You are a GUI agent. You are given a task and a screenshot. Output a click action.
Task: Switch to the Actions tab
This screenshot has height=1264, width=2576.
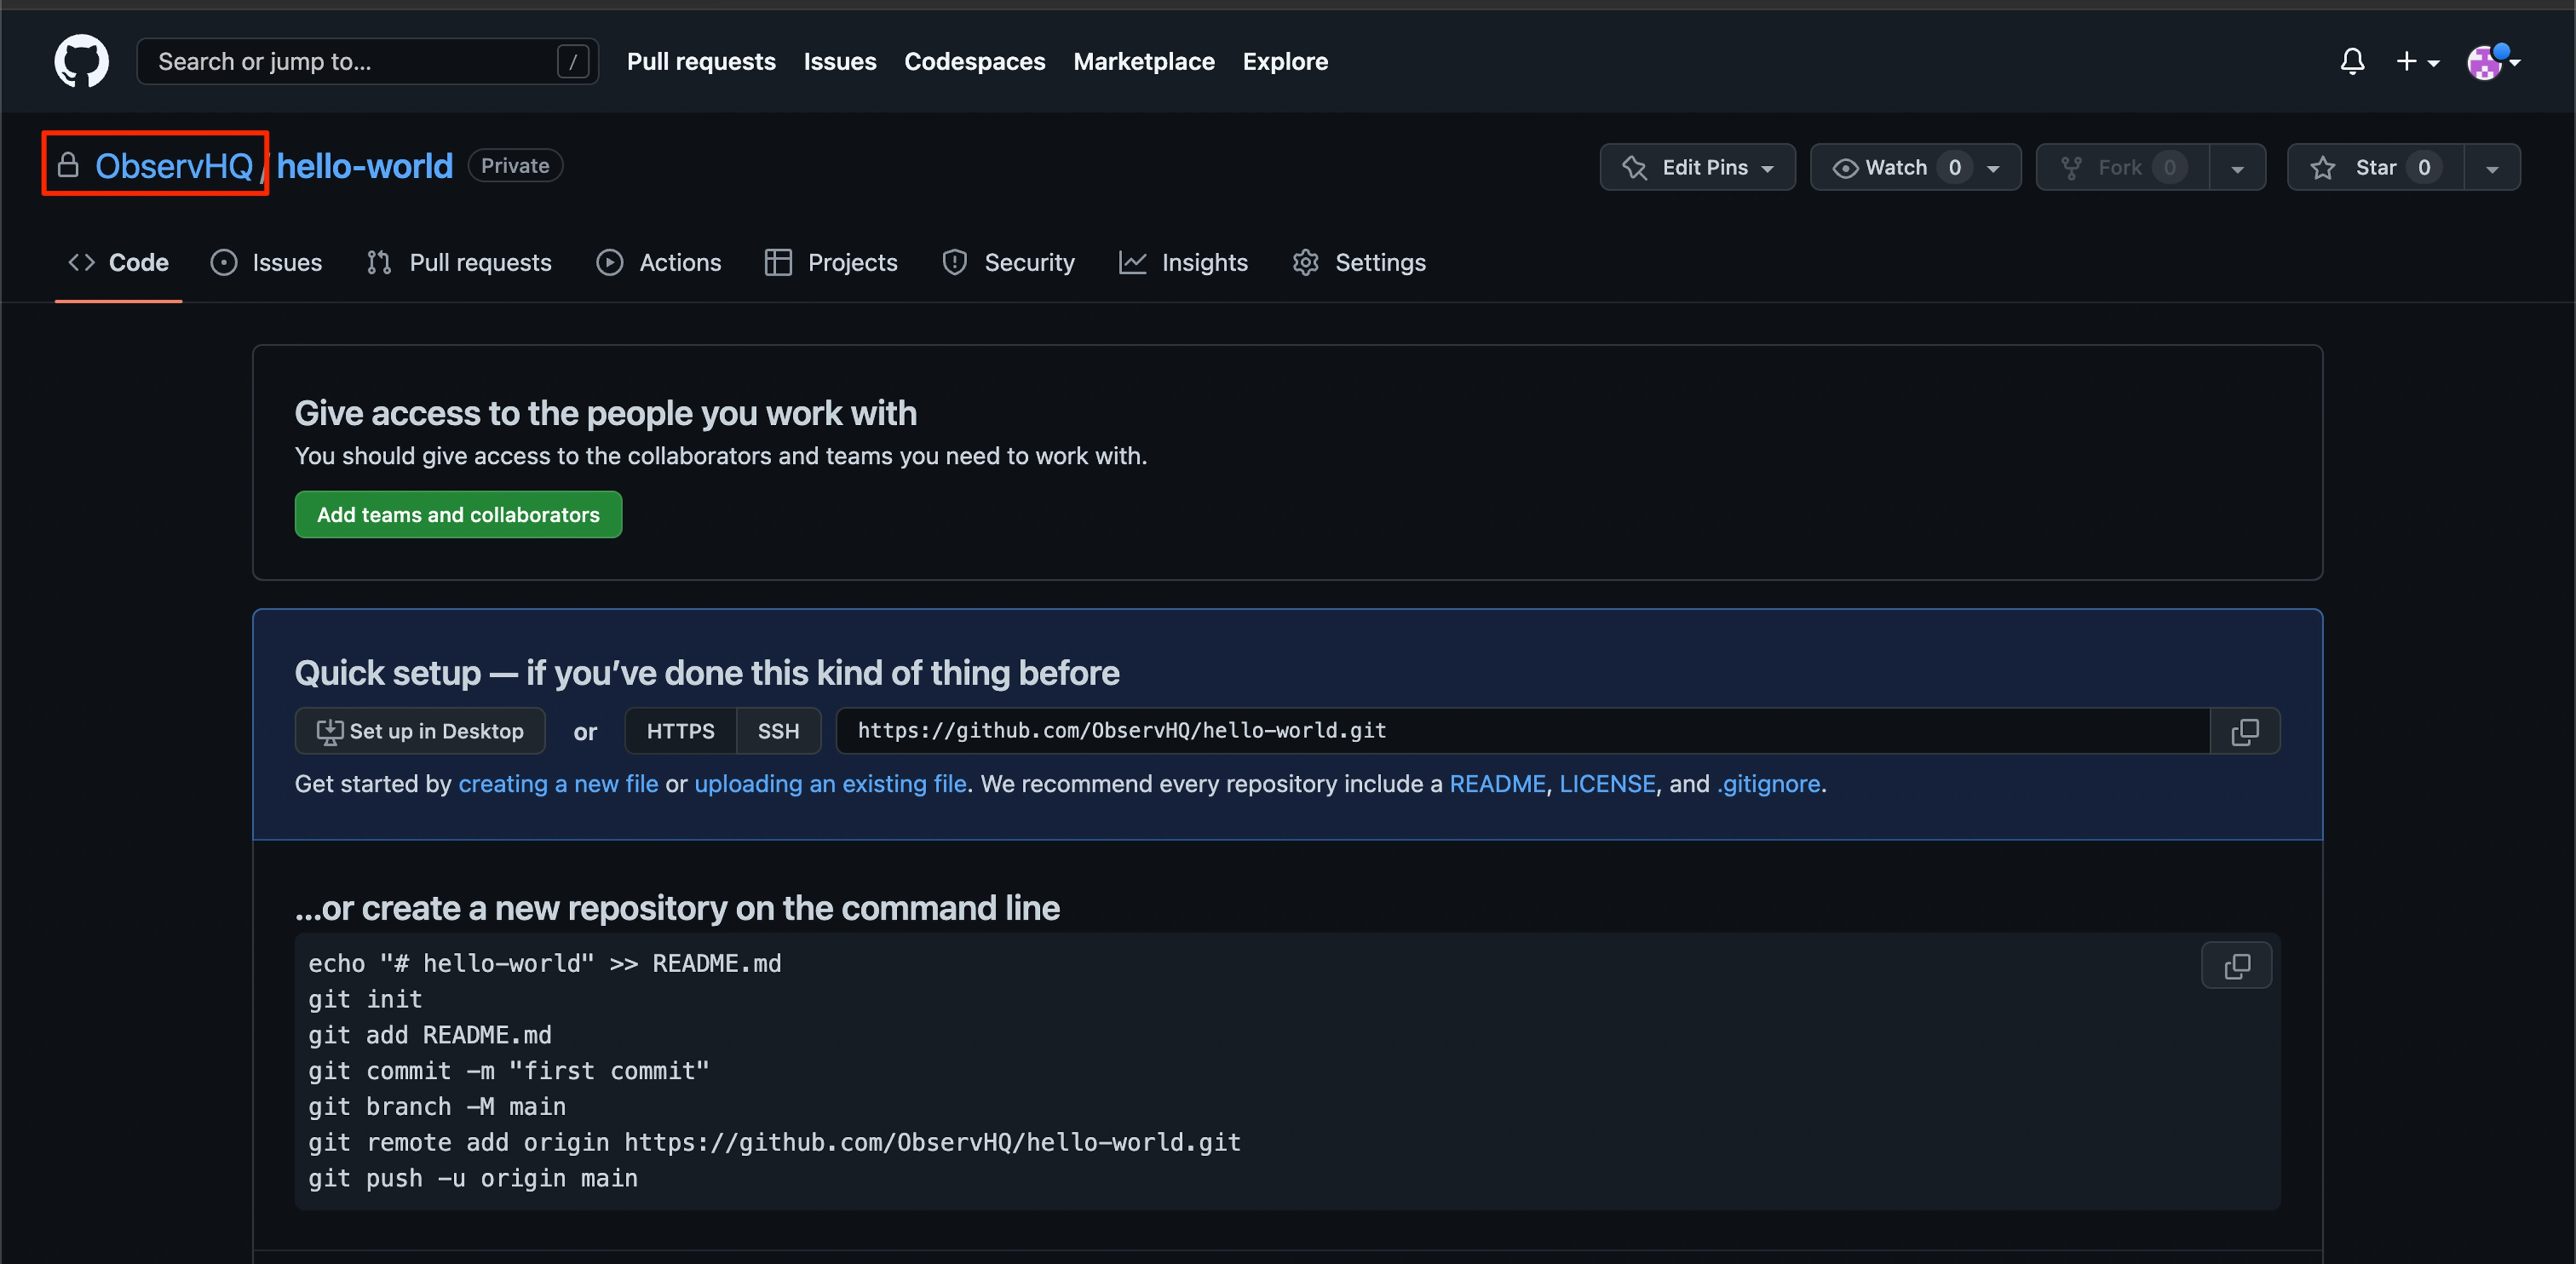[x=659, y=262]
